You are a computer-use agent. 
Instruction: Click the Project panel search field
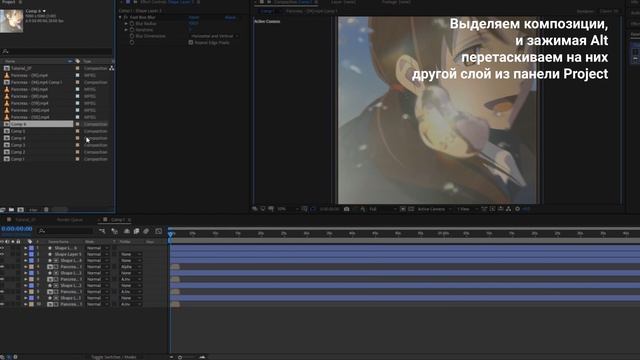point(56,51)
